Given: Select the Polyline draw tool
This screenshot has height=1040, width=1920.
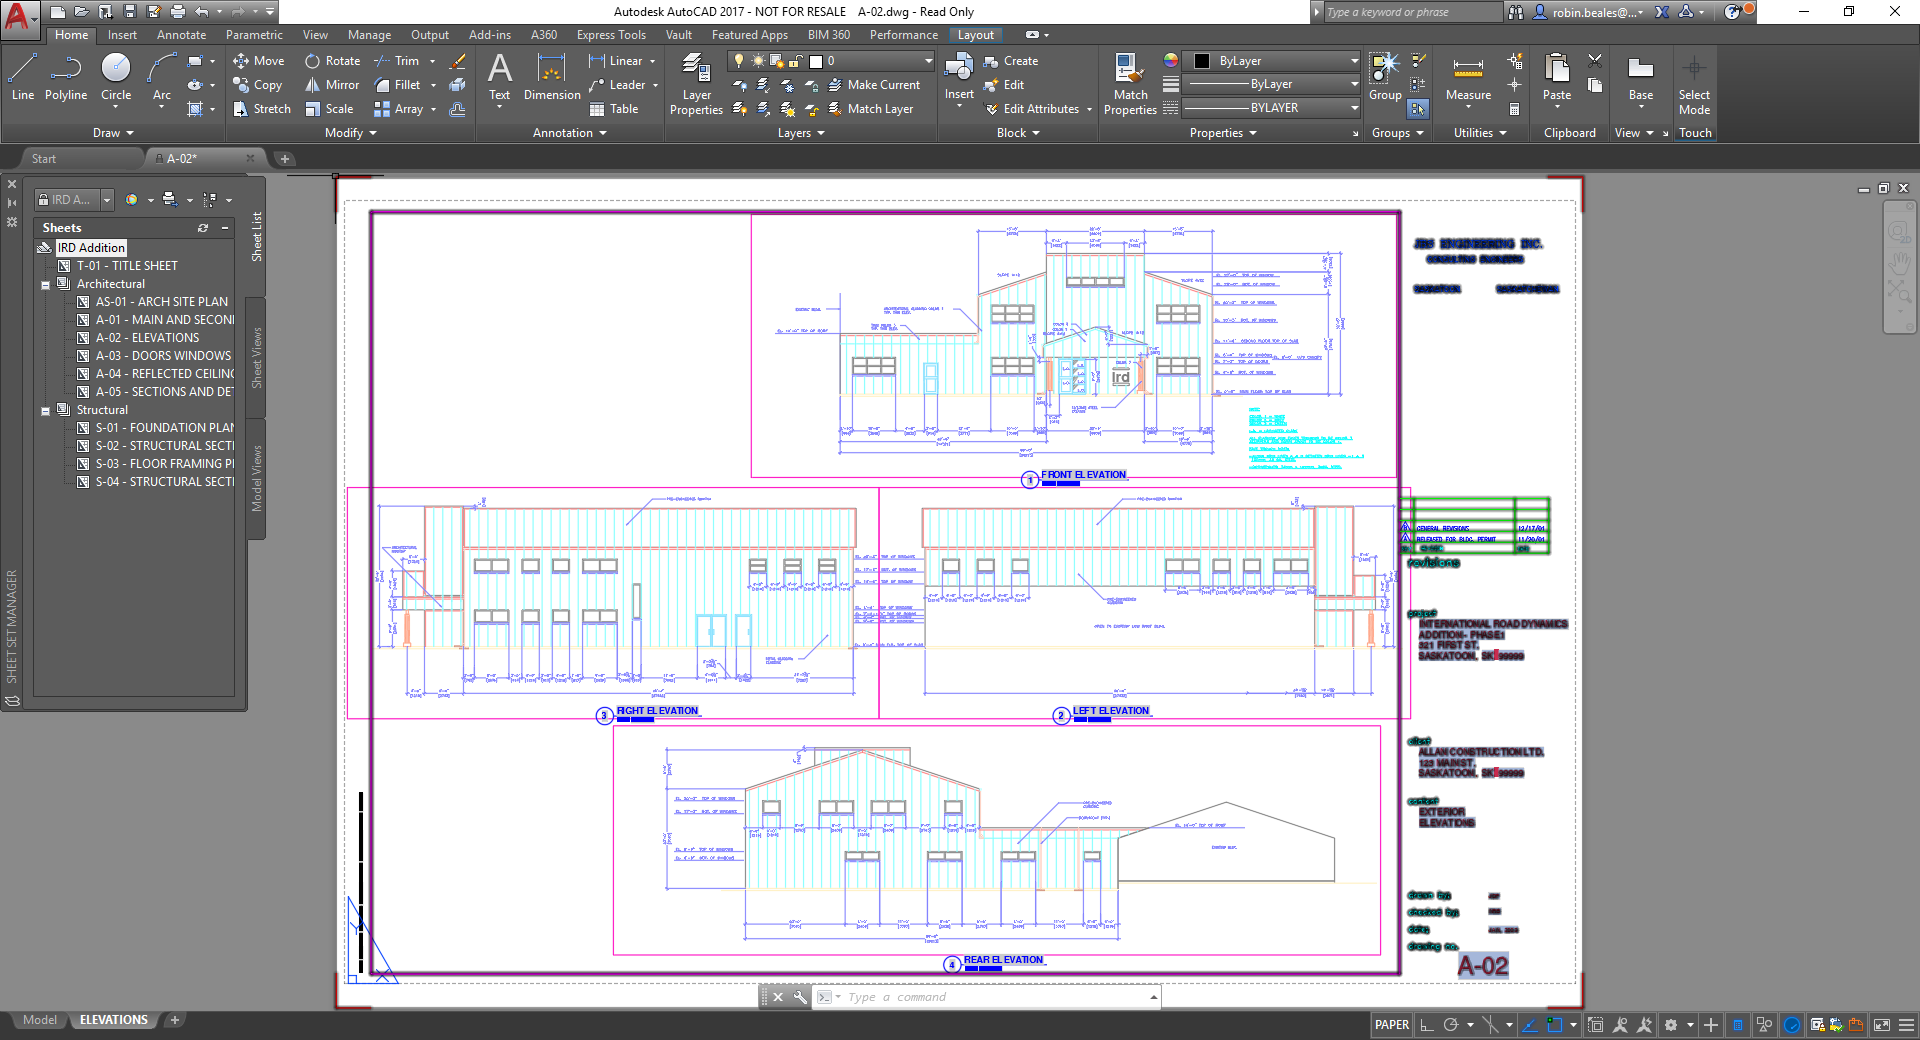Looking at the screenshot, I should (x=65, y=78).
